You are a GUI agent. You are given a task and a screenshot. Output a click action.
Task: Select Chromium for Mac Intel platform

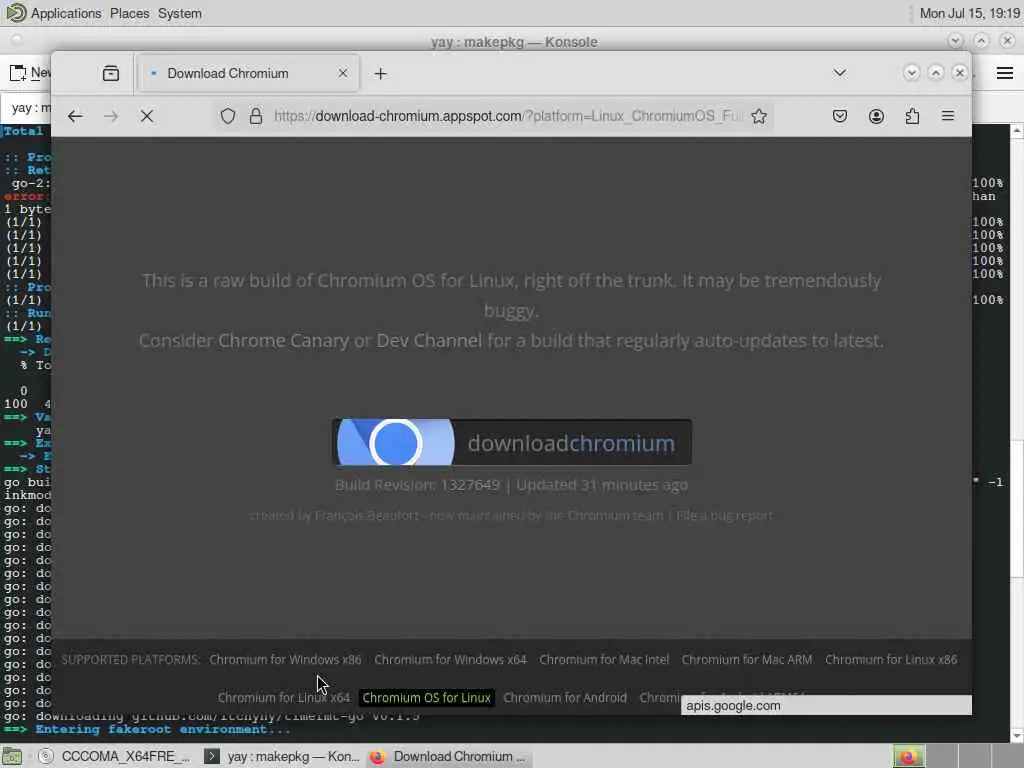pyautogui.click(x=604, y=660)
